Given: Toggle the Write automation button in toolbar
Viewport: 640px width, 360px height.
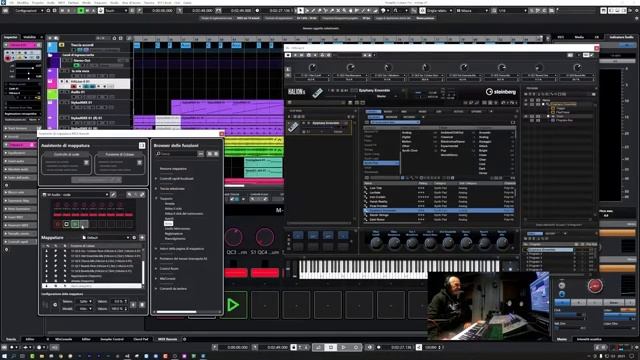Looking at the screenshot, I should tap(87, 10).
